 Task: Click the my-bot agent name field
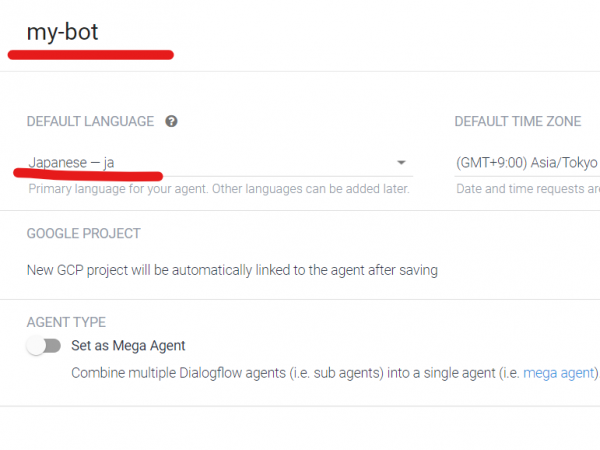coord(62,32)
